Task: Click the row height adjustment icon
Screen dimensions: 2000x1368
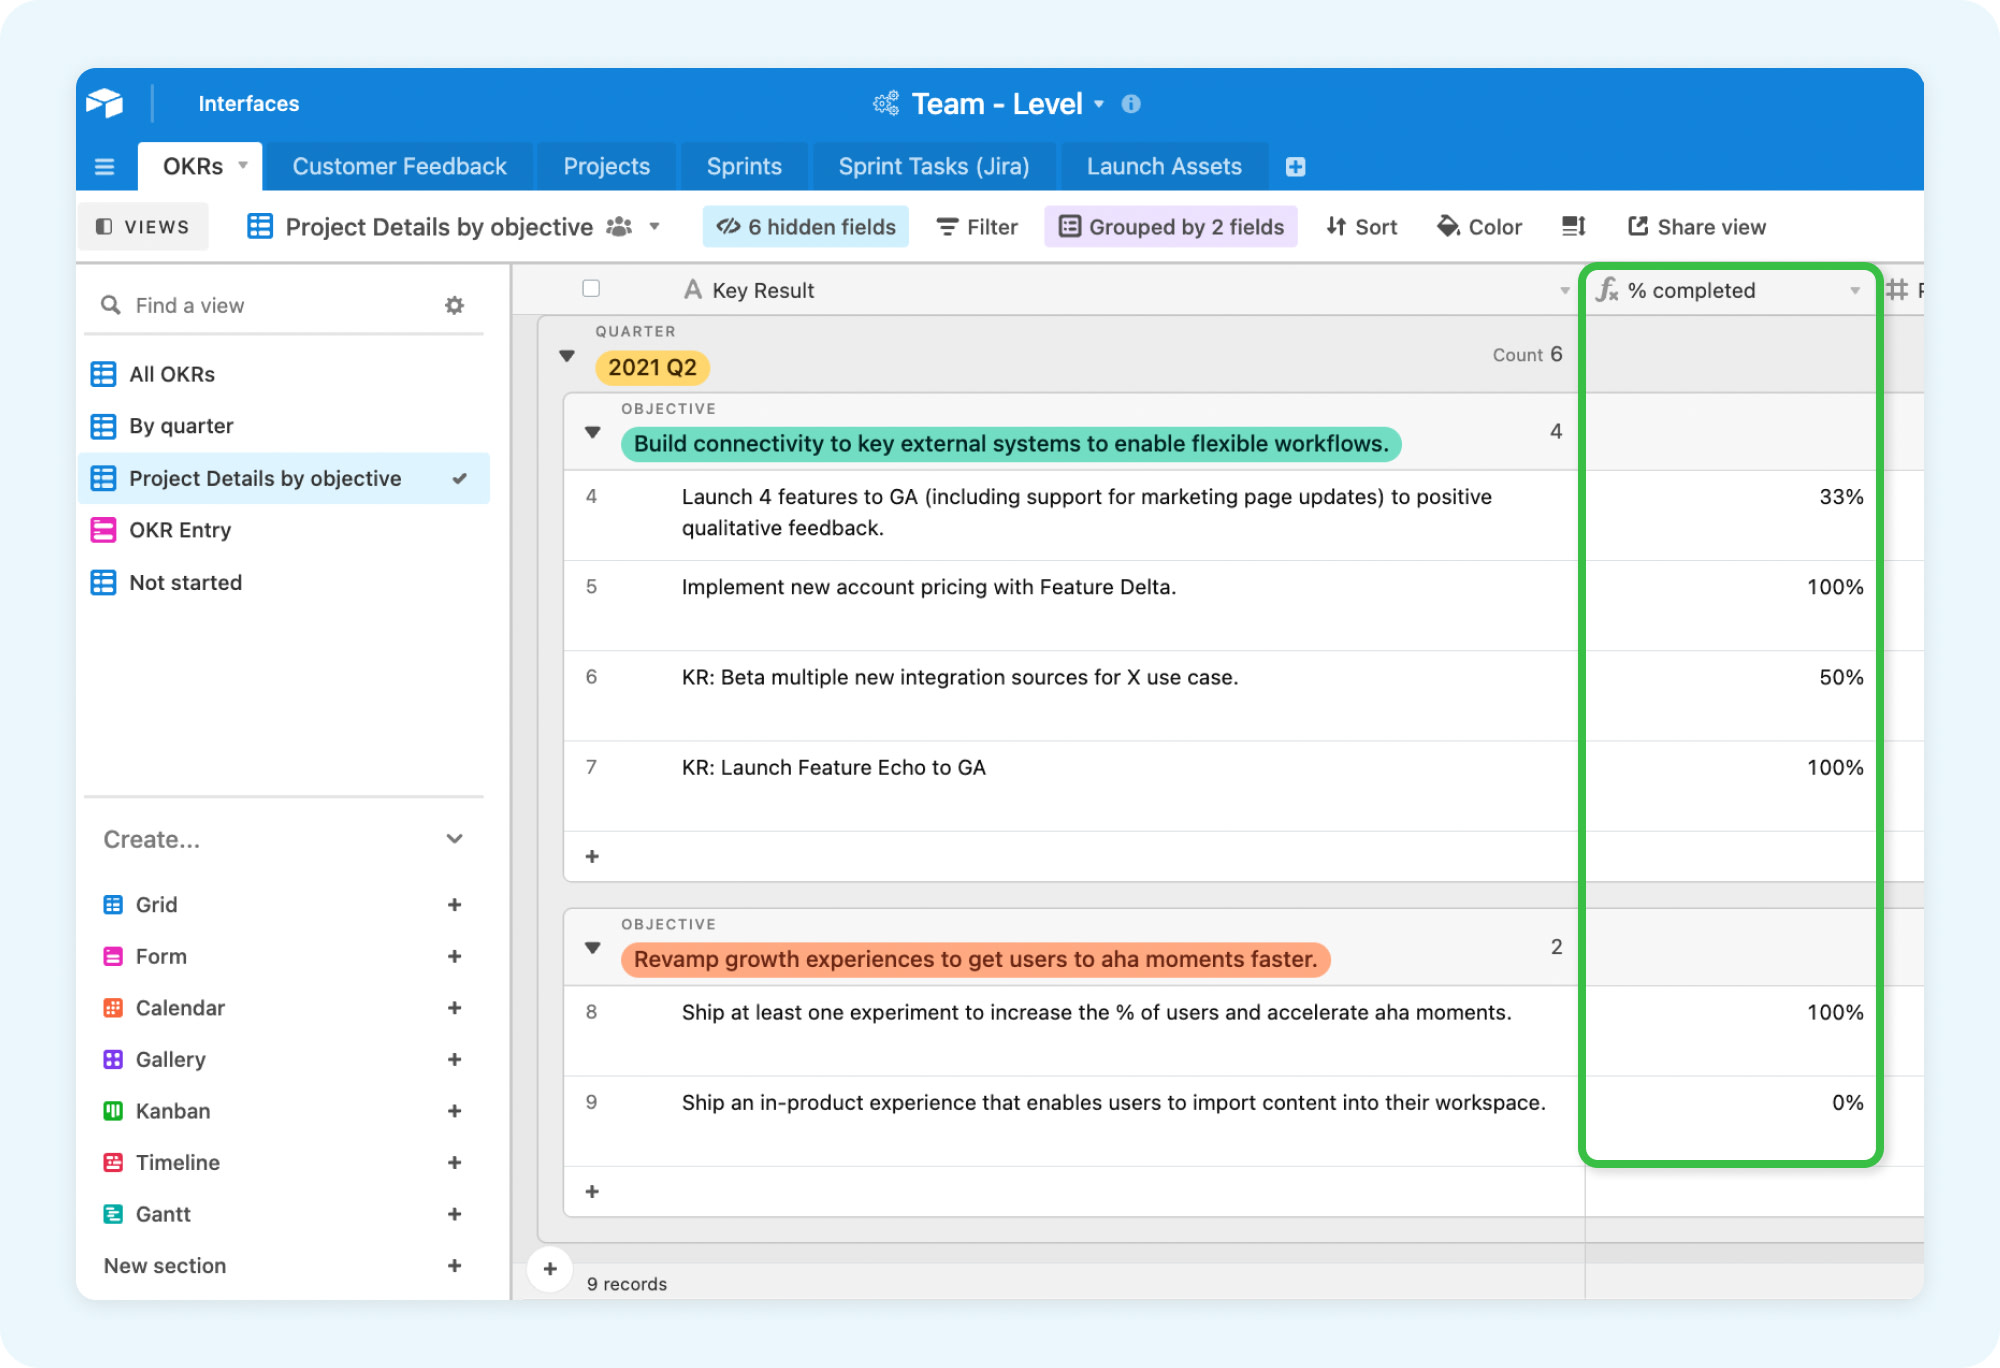Action: pyautogui.click(x=1573, y=226)
